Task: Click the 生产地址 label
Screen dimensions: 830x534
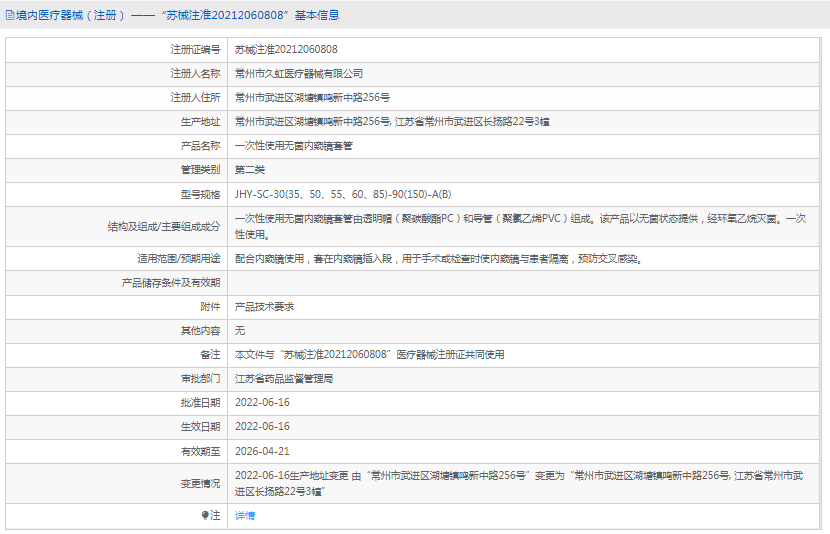Action: (x=200, y=122)
